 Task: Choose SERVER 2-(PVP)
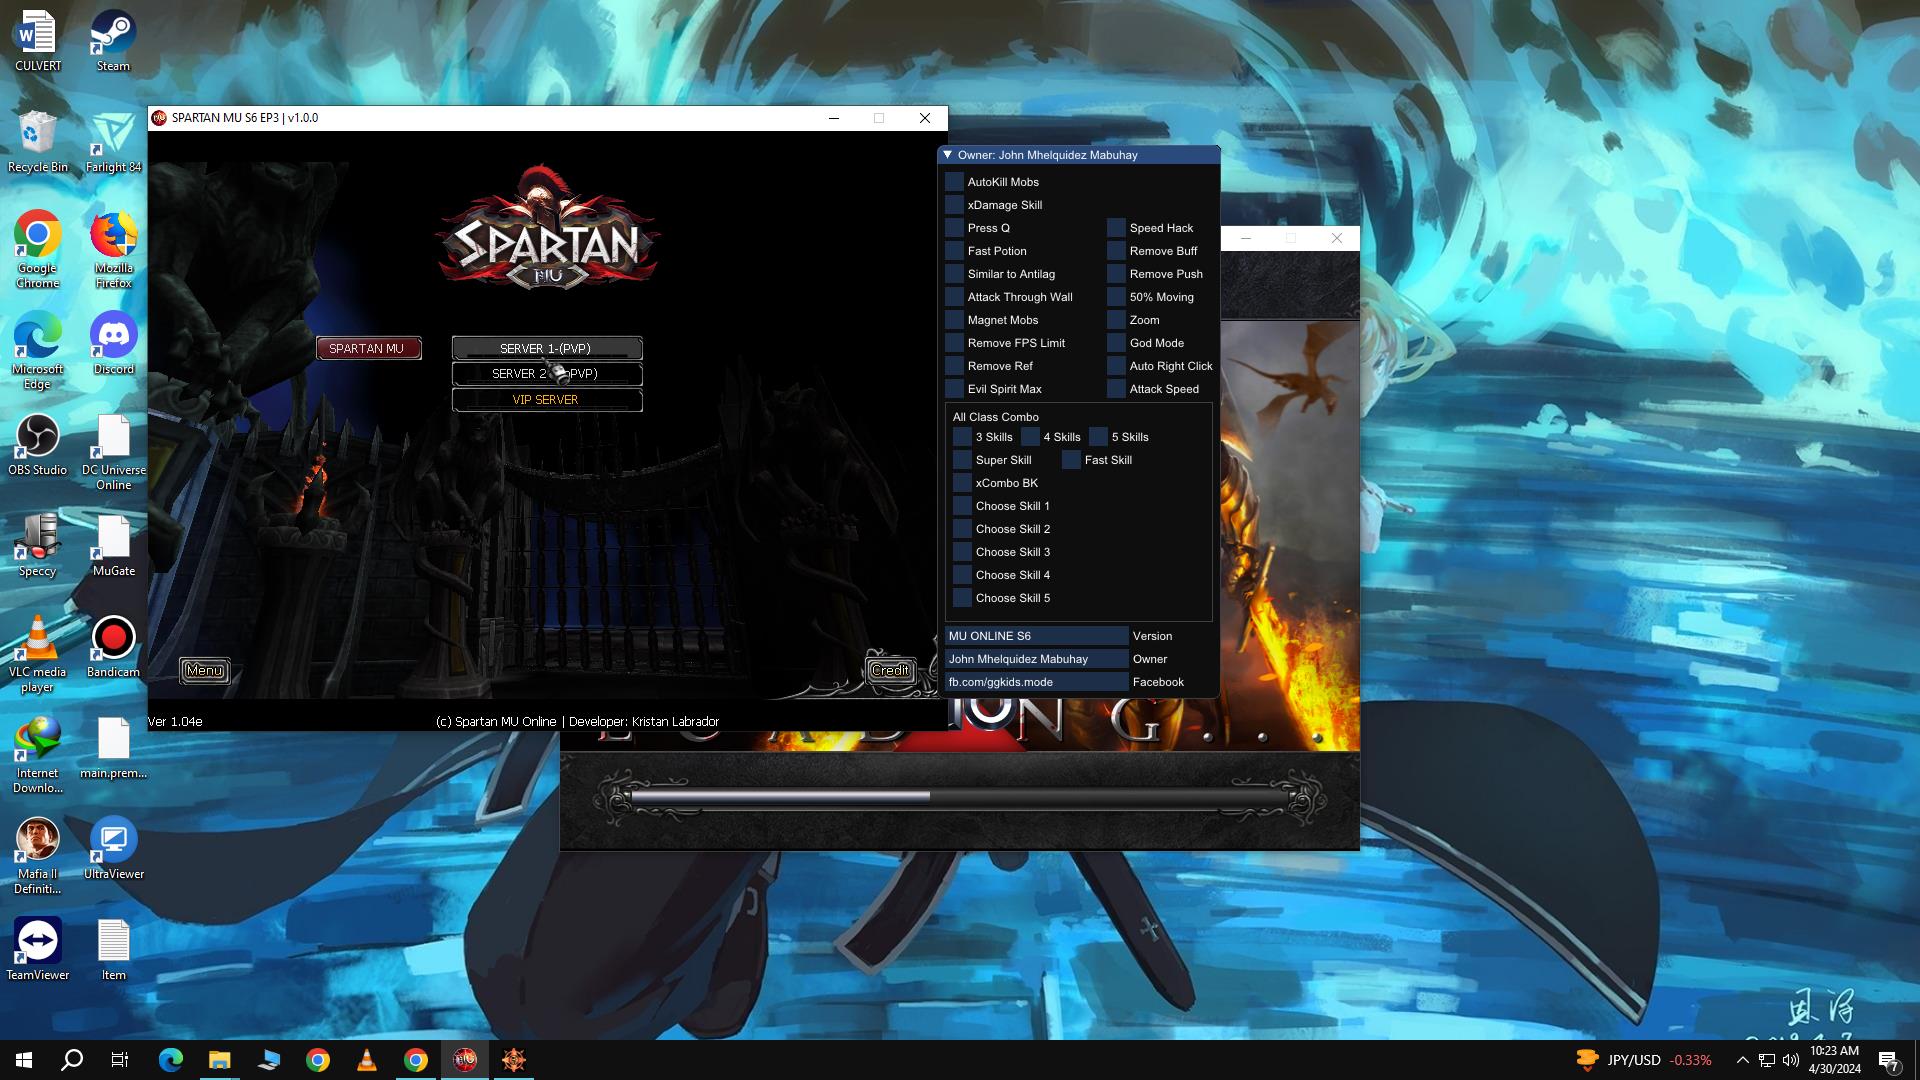[547, 374]
